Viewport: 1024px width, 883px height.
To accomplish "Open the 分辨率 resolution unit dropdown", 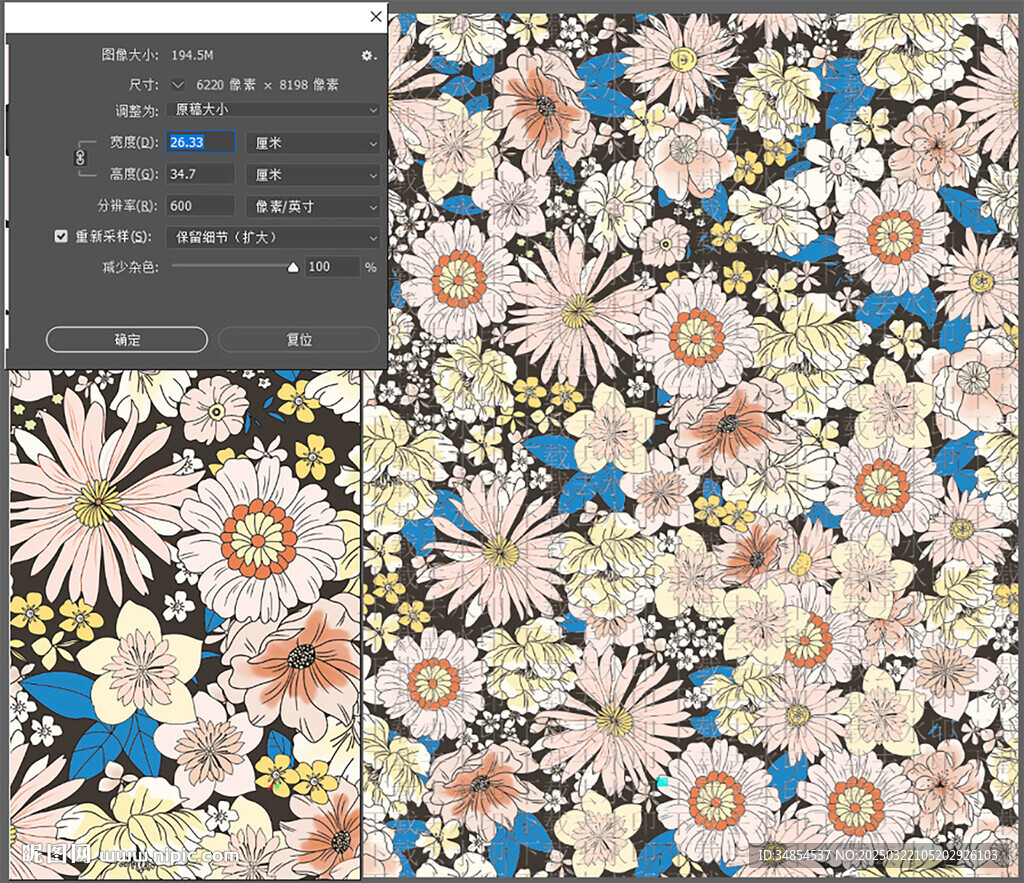I will (313, 207).
